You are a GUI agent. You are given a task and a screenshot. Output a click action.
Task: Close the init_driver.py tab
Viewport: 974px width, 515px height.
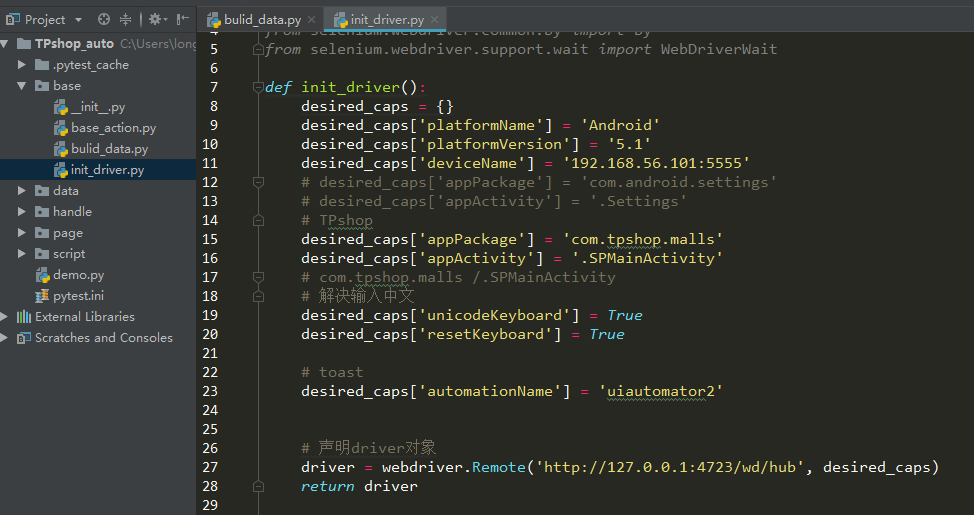[x=434, y=20]
